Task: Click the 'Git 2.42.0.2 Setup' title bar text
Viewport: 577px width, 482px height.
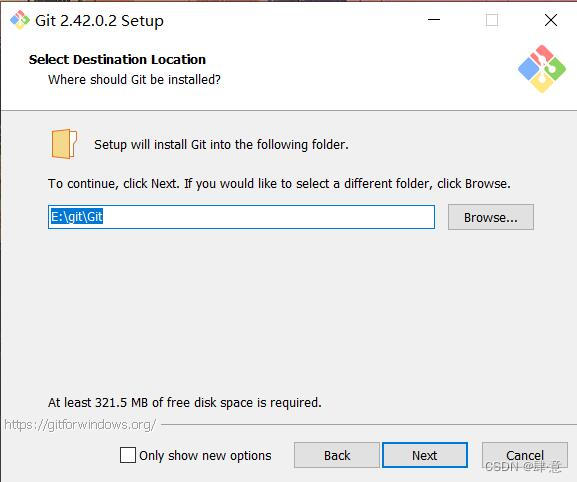Action: [99, 21]
